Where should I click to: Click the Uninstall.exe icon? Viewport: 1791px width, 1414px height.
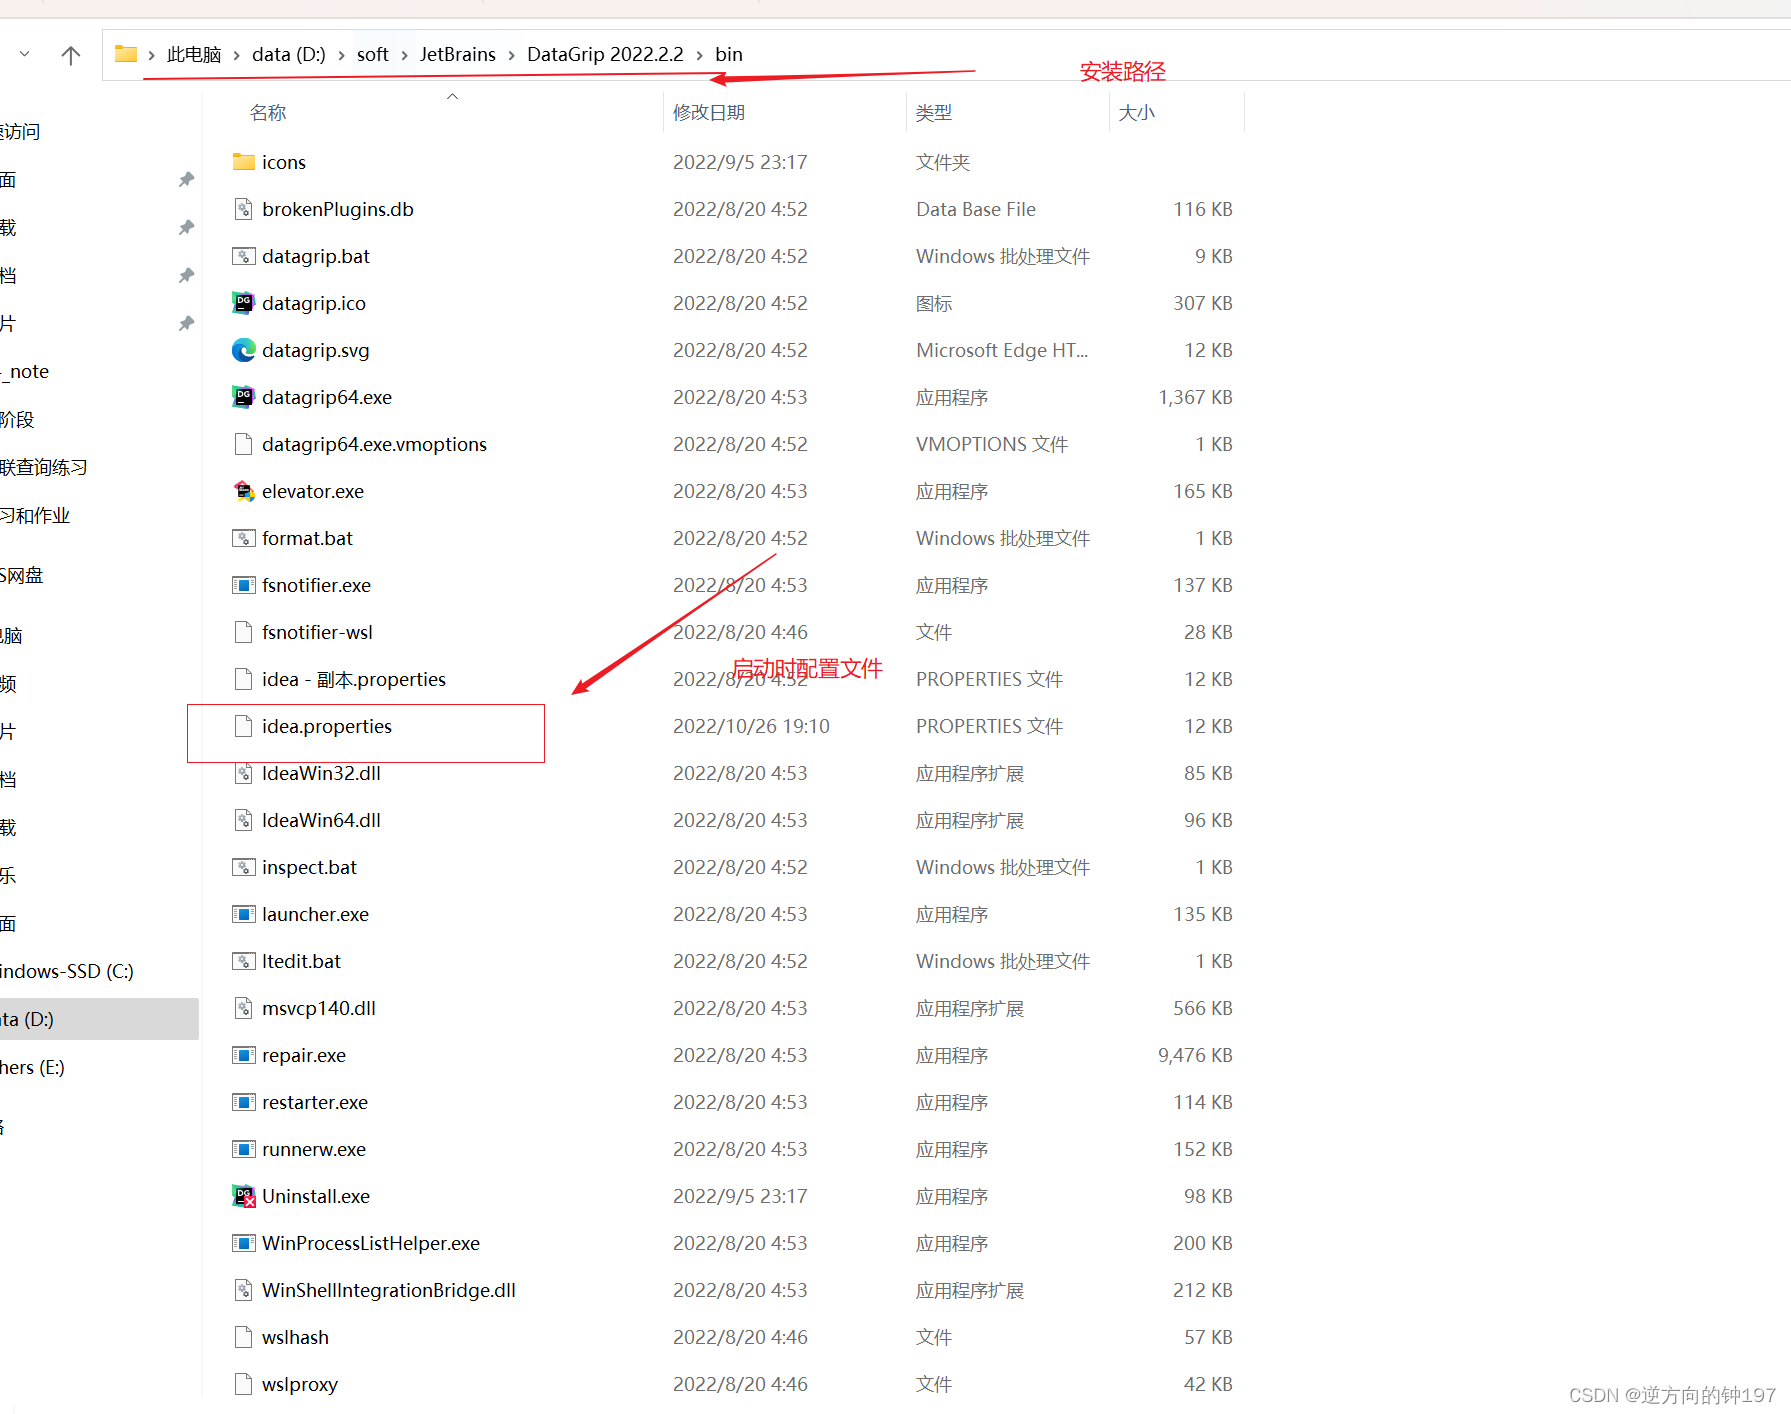pyautogui.click(x=243, y=1196)
